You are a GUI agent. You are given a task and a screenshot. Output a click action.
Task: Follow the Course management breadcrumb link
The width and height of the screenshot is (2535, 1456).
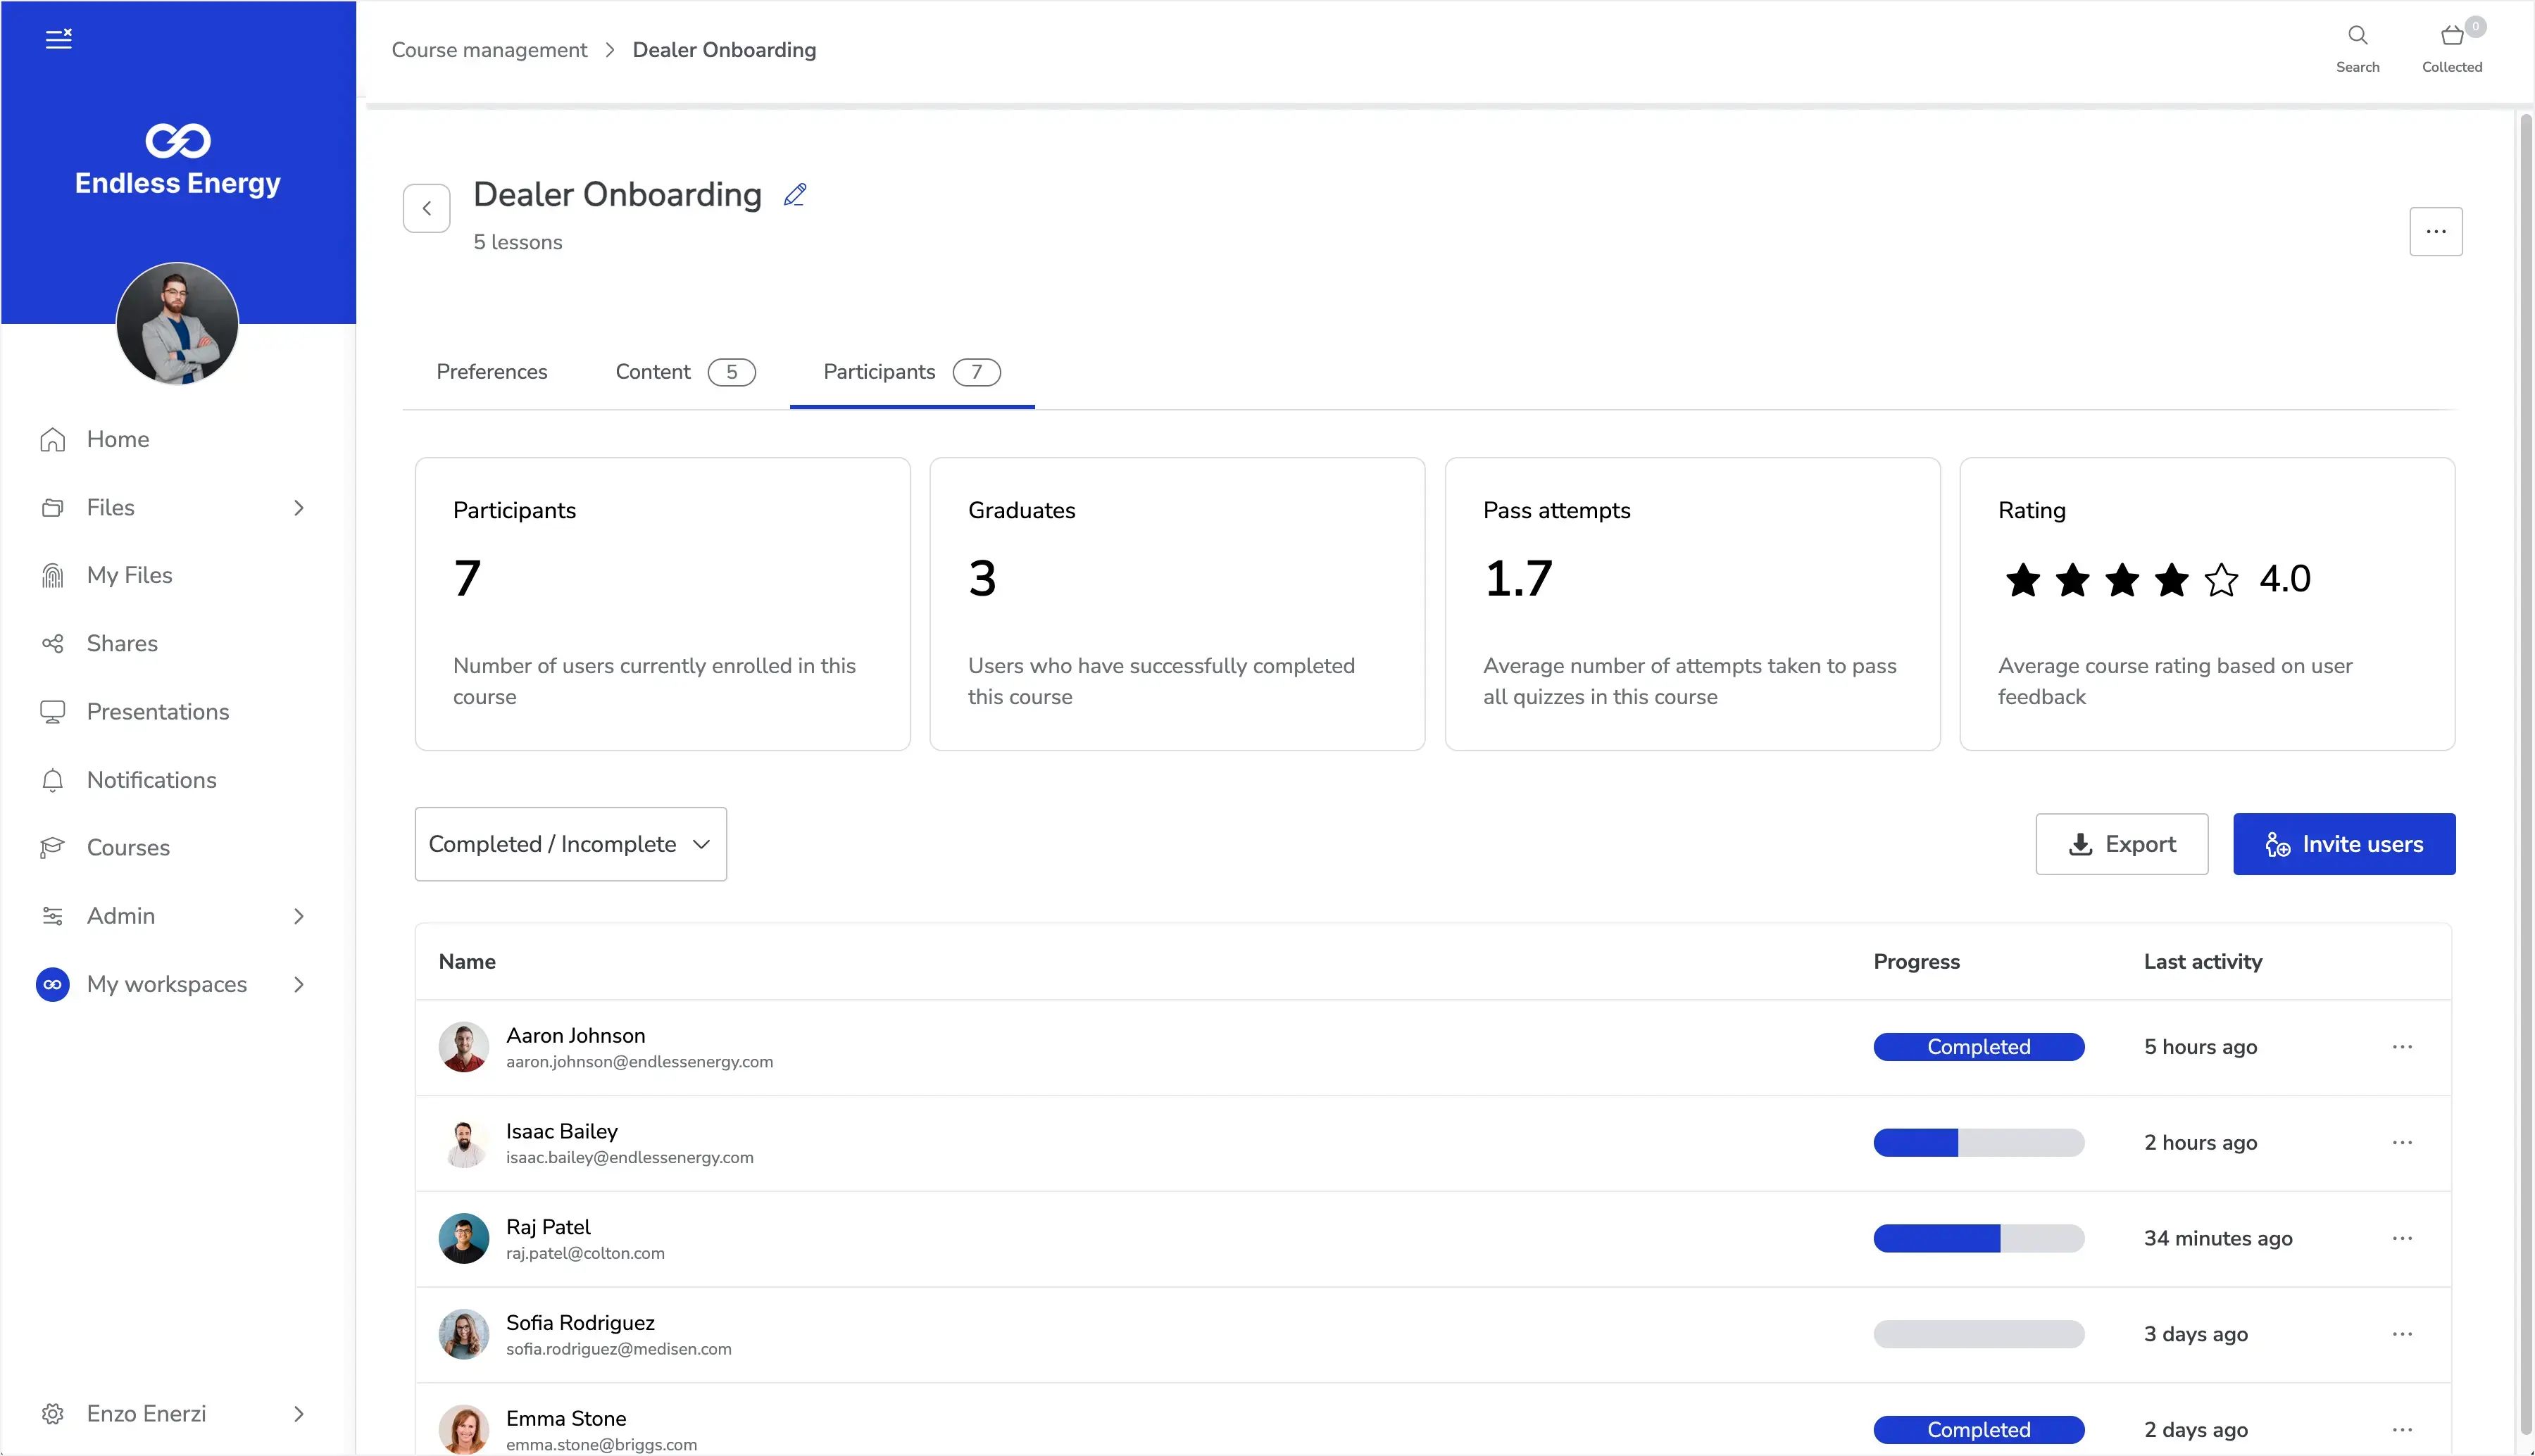[x=489, y=50]
